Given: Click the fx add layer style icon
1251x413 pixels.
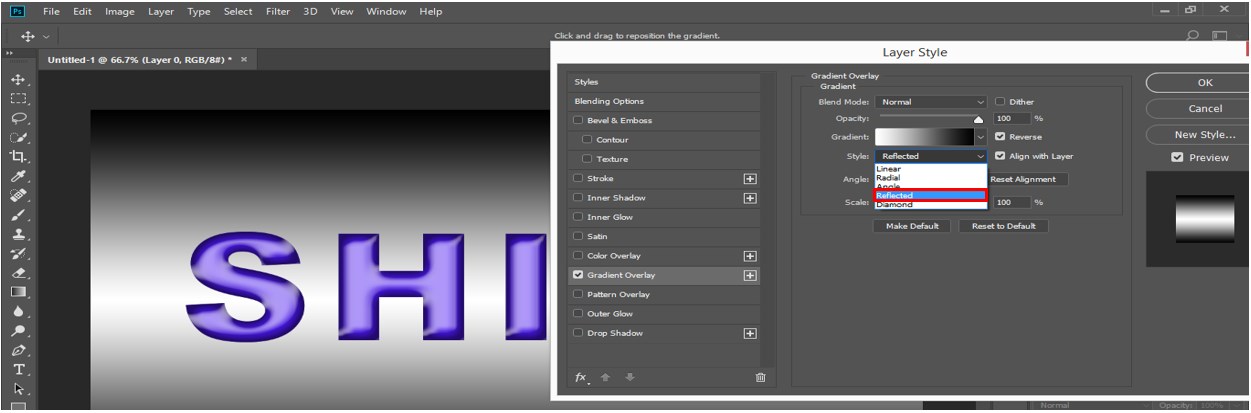Looking at the screenshot, I should (581, 377).
